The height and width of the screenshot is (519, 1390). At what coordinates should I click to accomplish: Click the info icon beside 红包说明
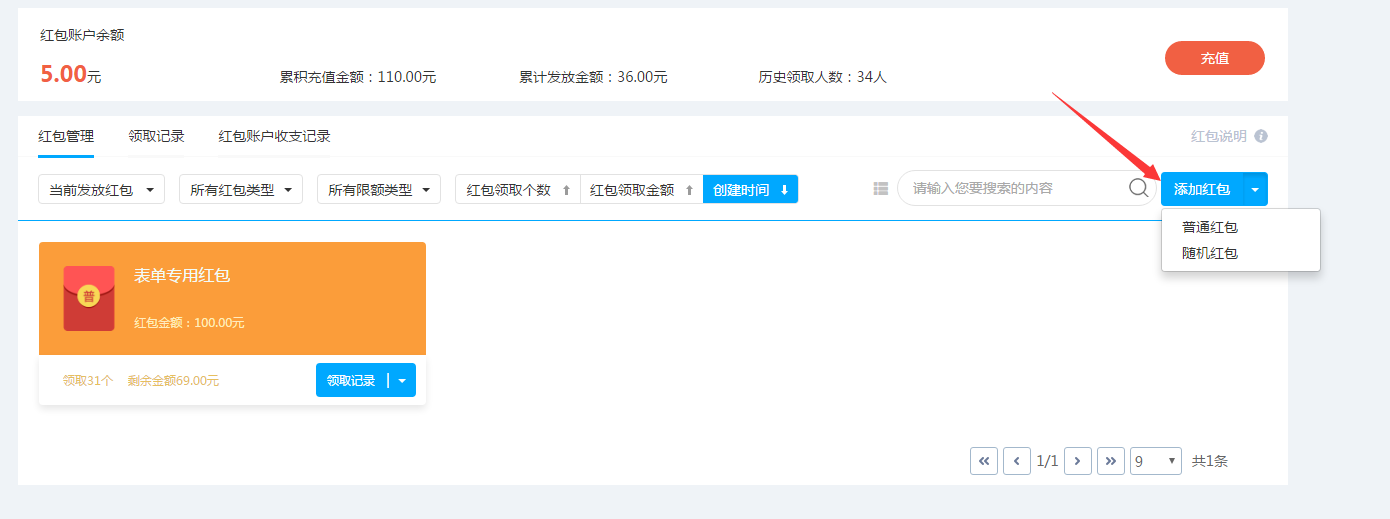click(x=1261, y=136)
